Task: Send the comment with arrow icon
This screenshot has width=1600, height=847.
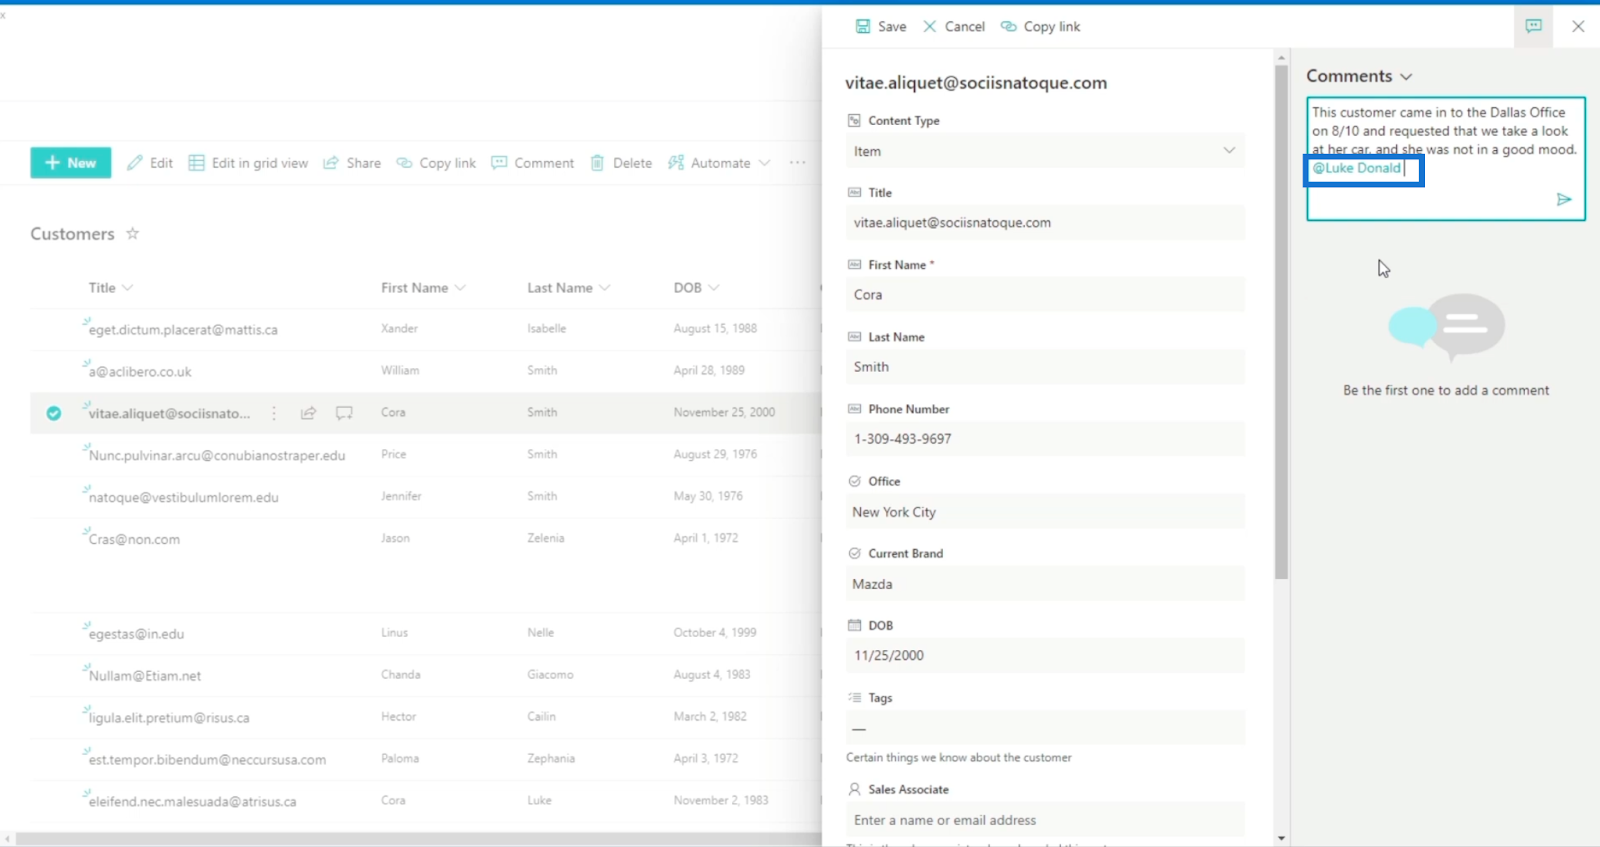Action: point(1564,200)
